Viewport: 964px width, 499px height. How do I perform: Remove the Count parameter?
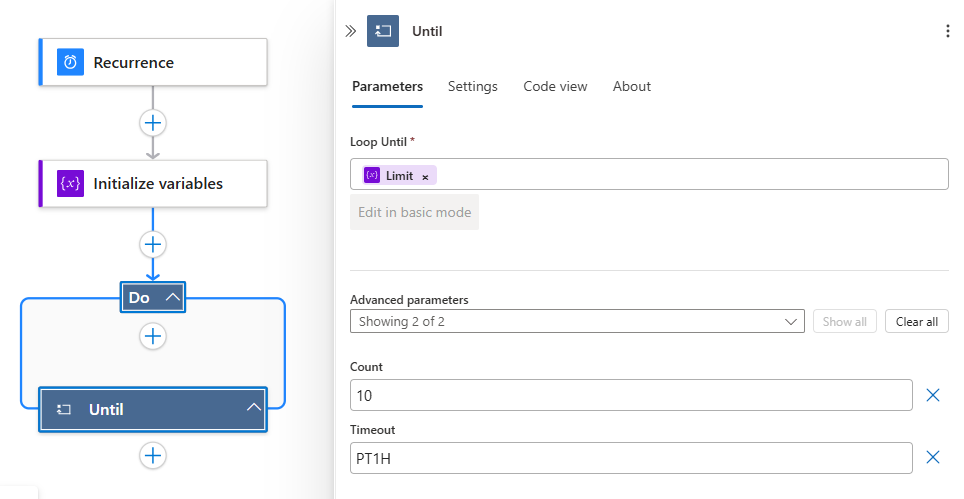coord(933,395)
